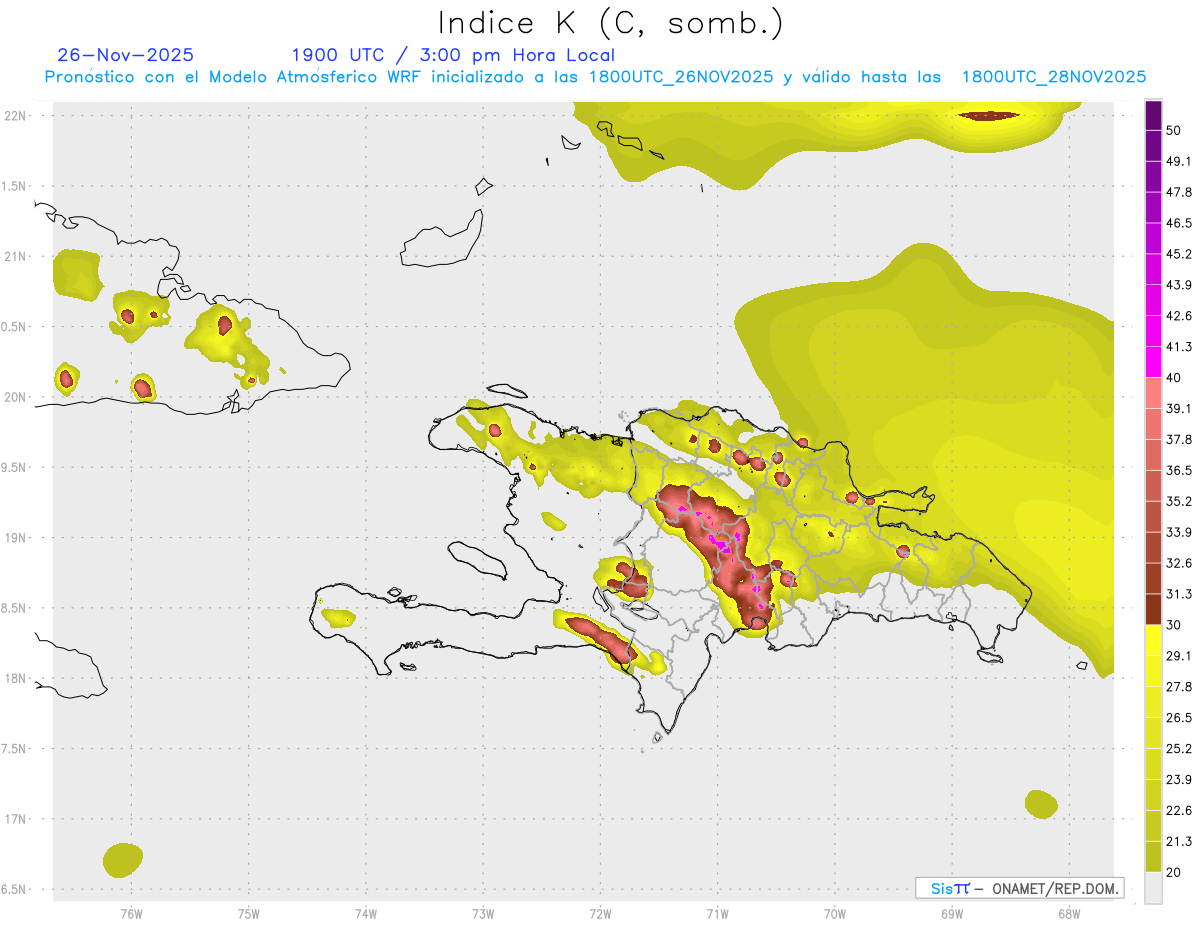
Task: Click the dark red spot near 22N 69W
Action: pyautogui.click(x=991, y=116)
